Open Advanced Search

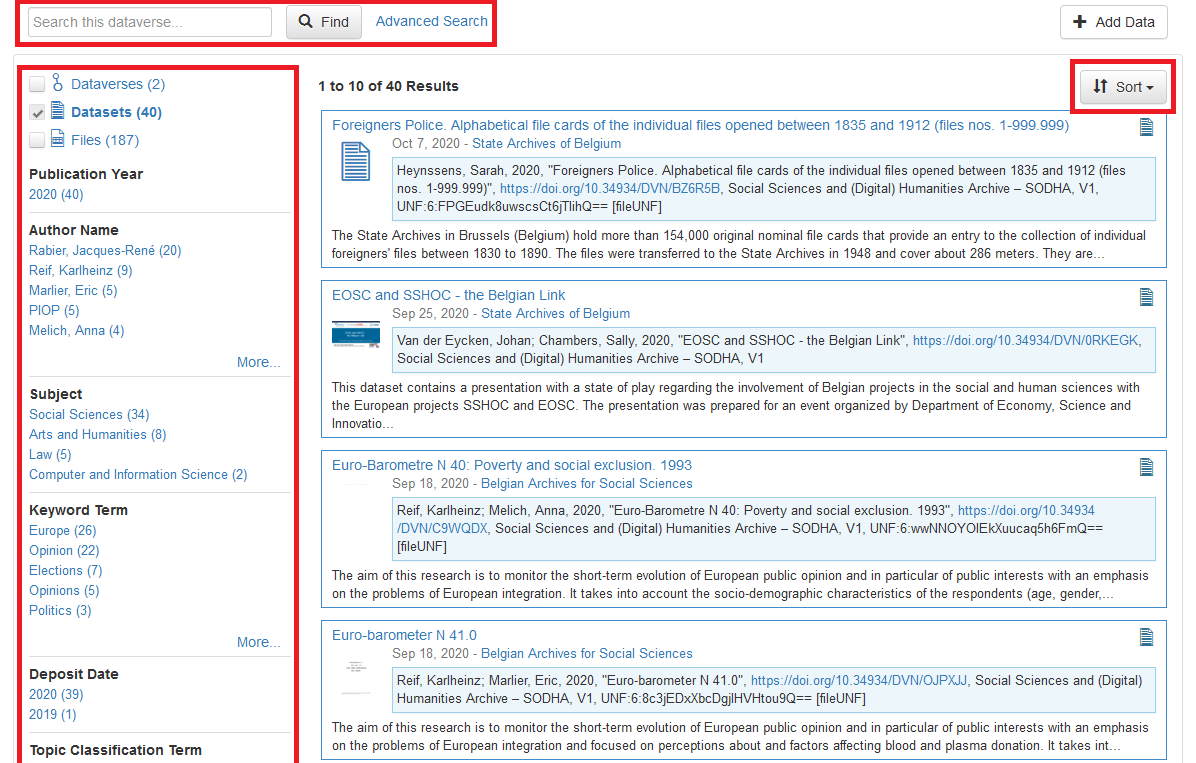coord(431,21)
